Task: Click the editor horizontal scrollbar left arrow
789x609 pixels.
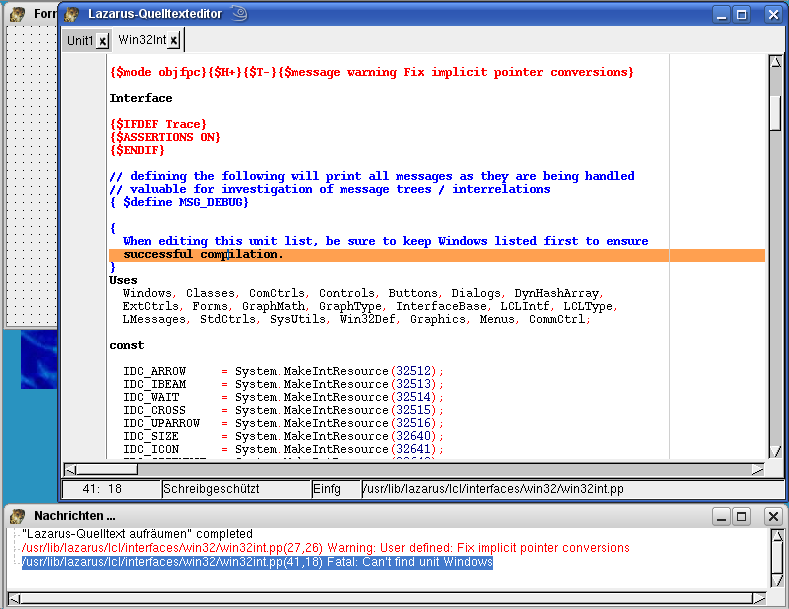Action: click(x=70, y=469)
